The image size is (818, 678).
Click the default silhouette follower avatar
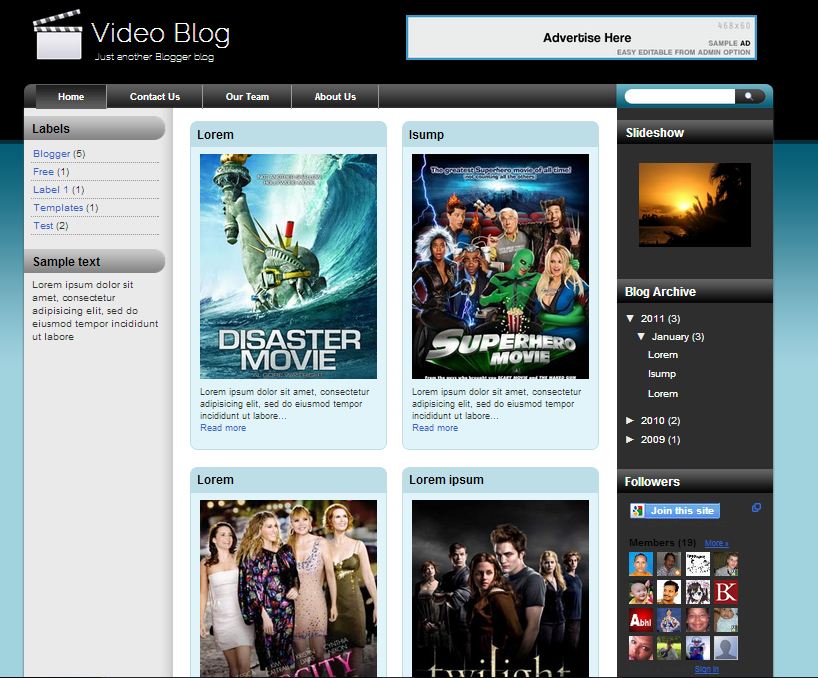coord(726,648)
